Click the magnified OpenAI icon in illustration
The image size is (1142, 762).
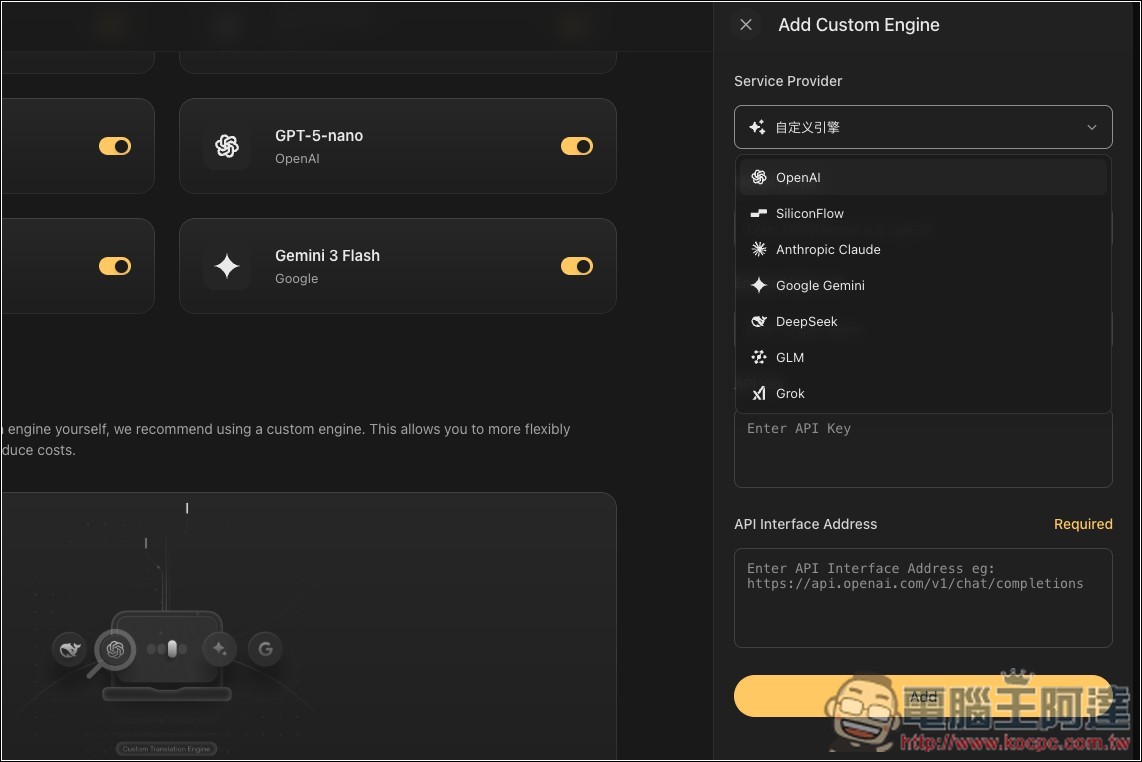[115, 649]
